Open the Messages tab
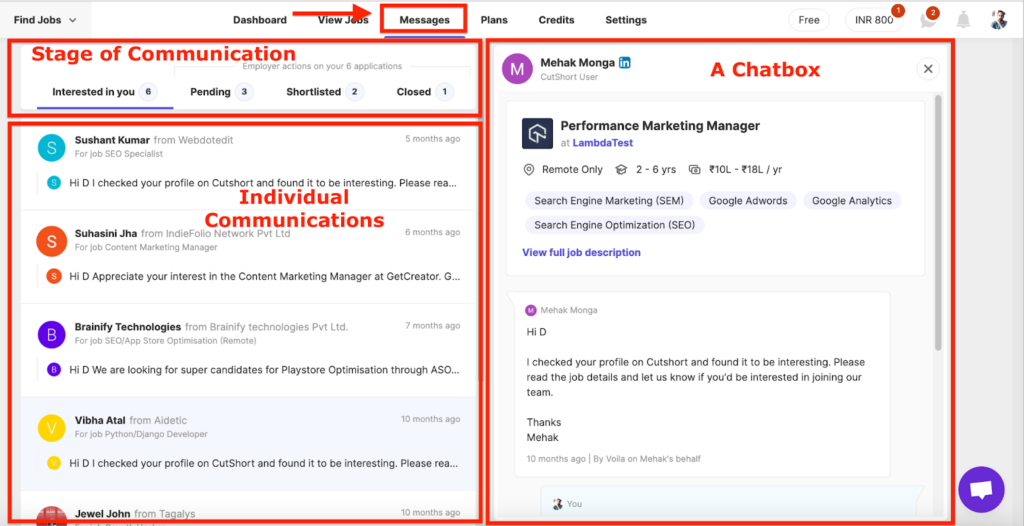 (x=424, y=20)
